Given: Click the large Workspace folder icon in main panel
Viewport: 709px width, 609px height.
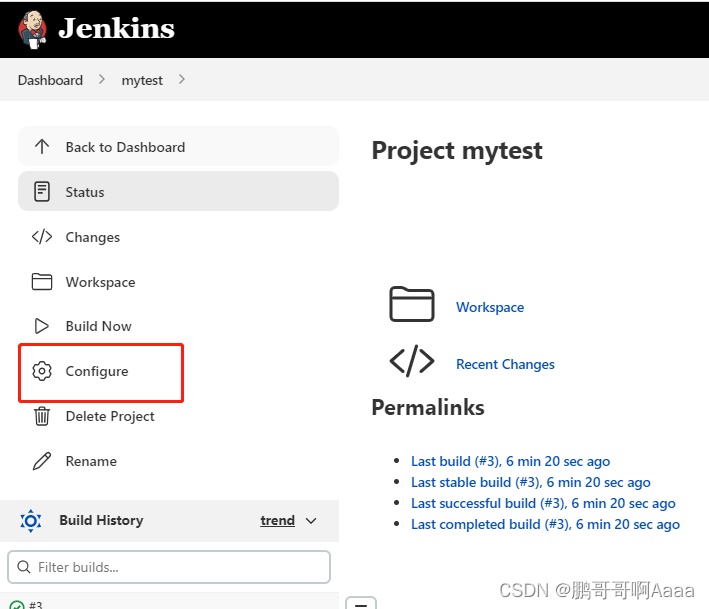Looking at the screenshot, I should (412, 304).
